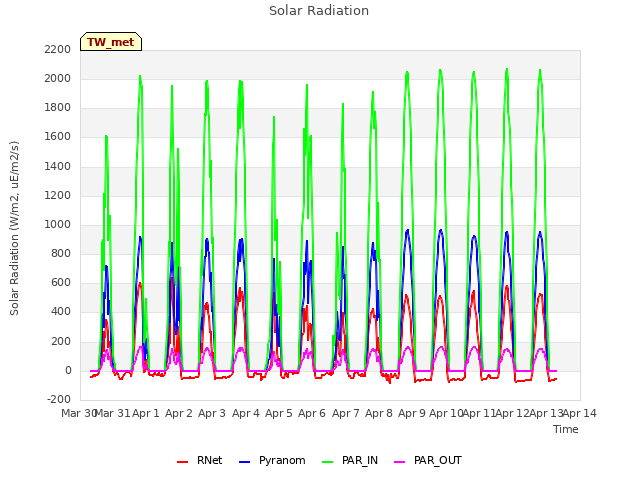Click the Apr 2 x-axis tick label
The width and height of the screenshot is (640, 480).
(179, 413)
